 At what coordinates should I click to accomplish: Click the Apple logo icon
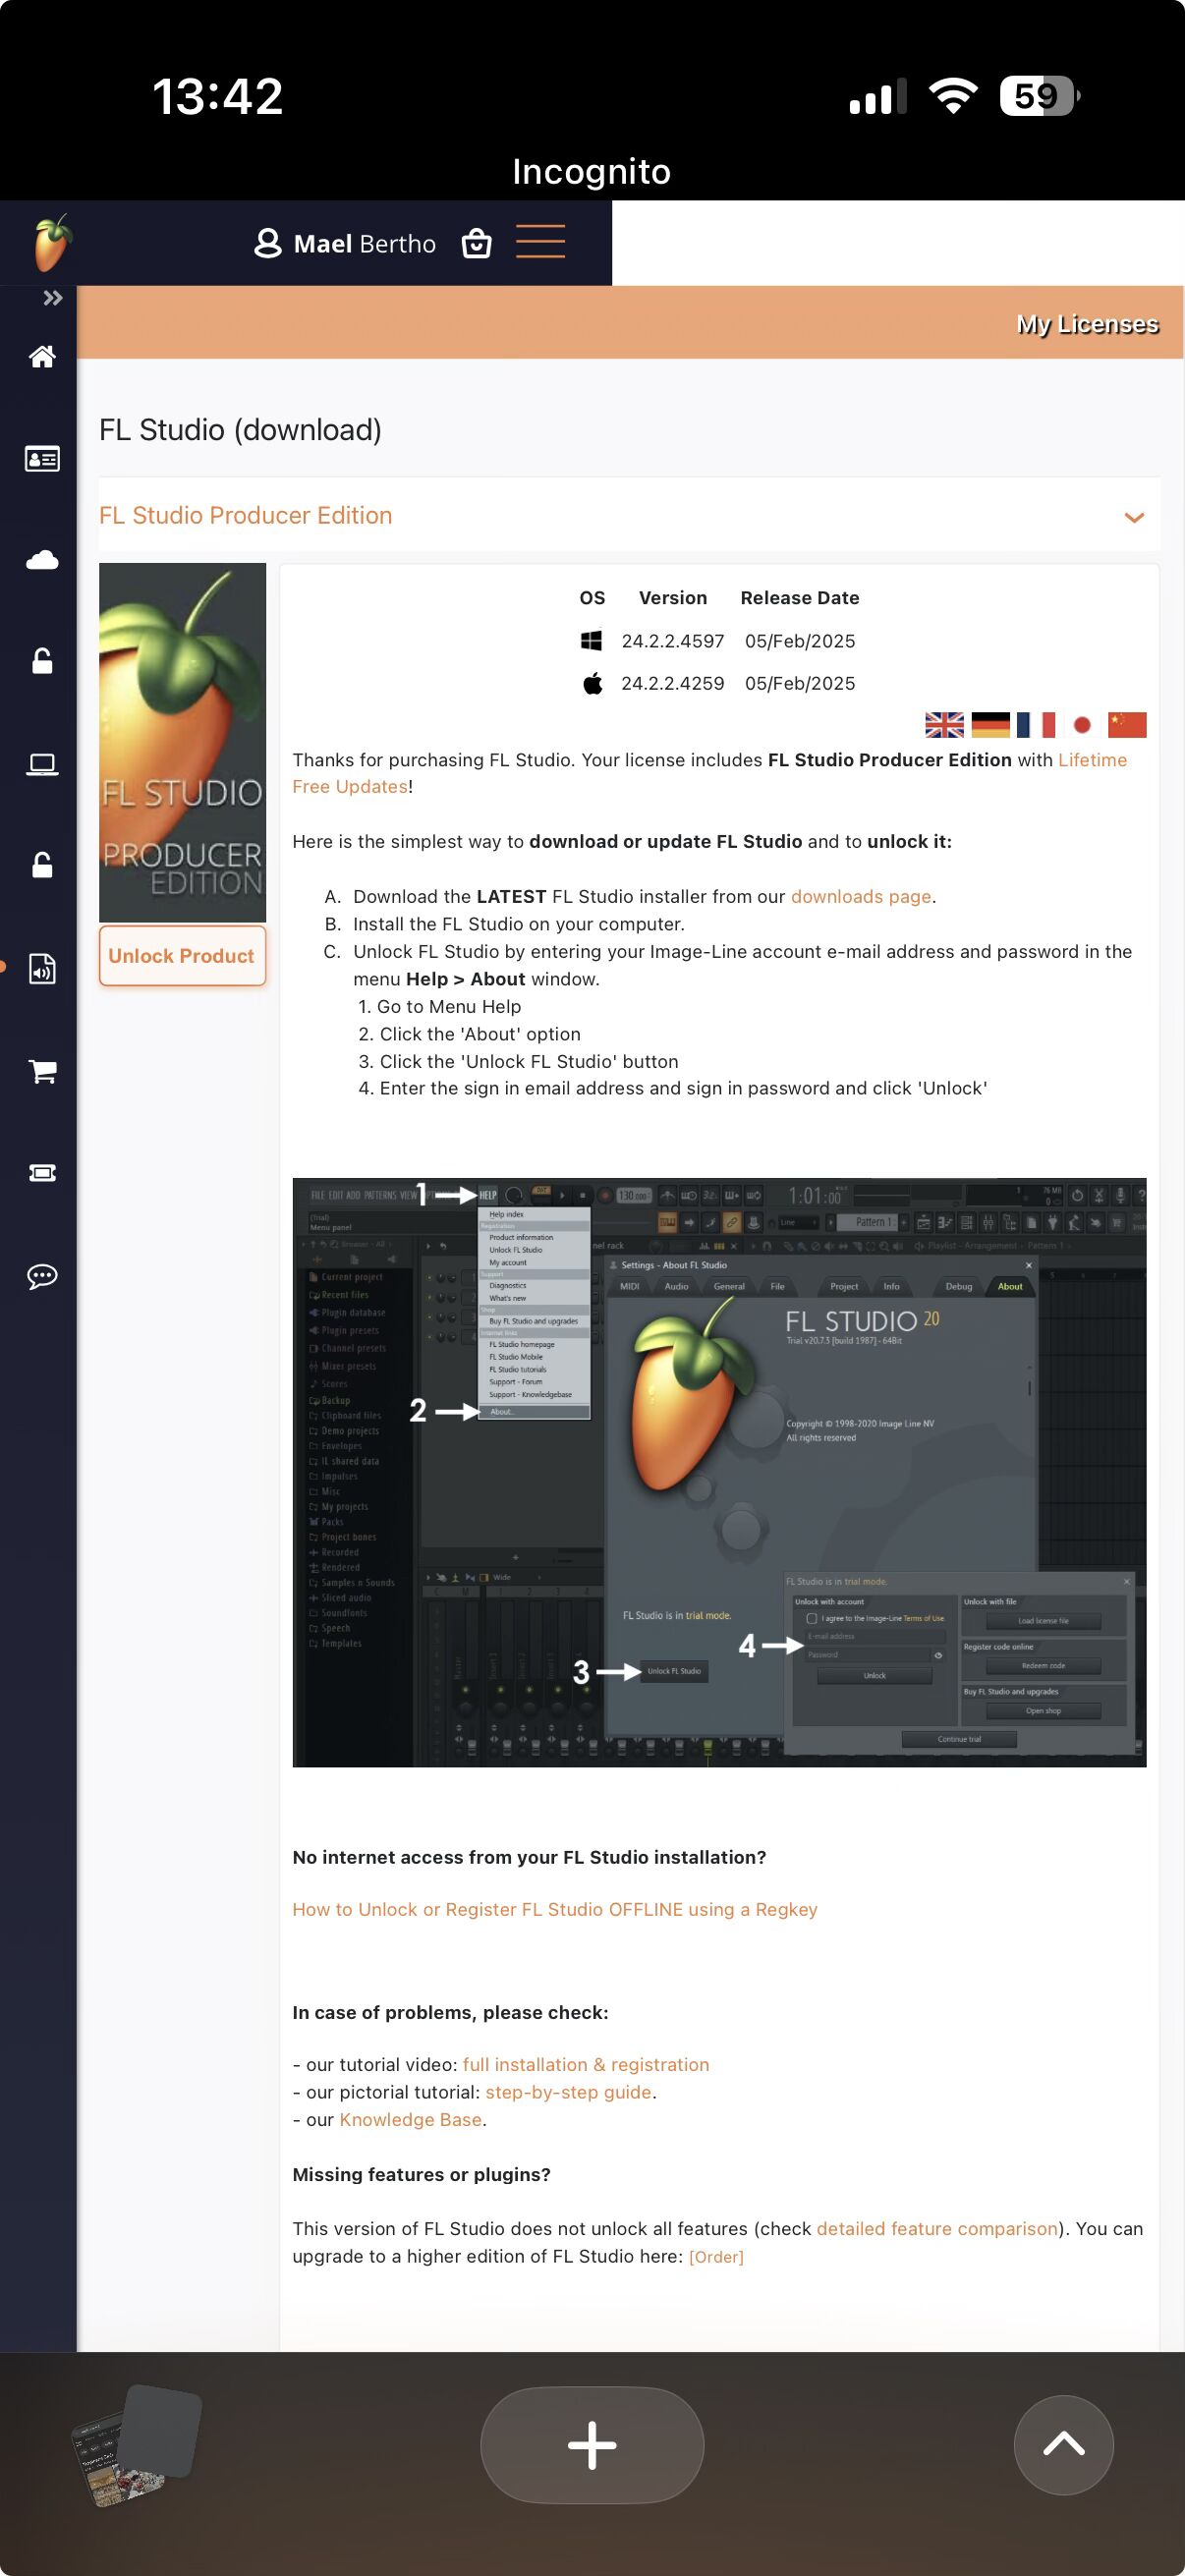592,684
